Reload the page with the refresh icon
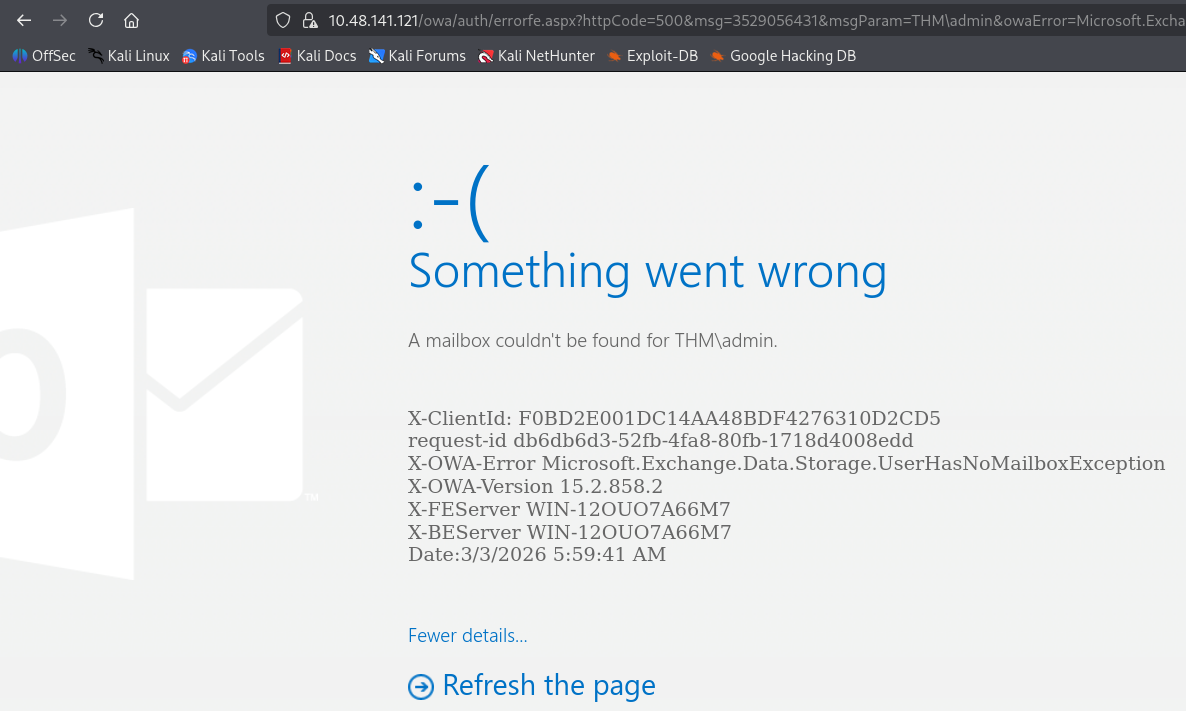Viewport: 1186px width, 711px height. pyautogui.click(x=95, y=20)
